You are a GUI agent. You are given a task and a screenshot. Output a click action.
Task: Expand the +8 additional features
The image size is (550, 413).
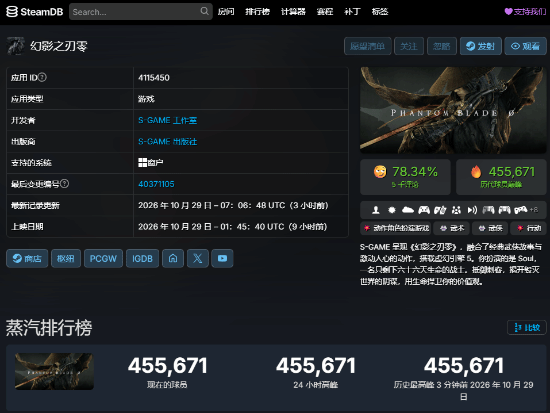point(534,210)
